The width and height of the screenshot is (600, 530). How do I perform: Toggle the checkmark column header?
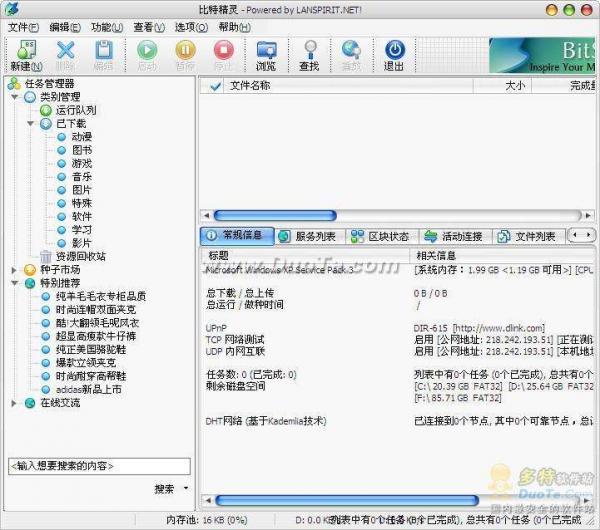point(215,86)
